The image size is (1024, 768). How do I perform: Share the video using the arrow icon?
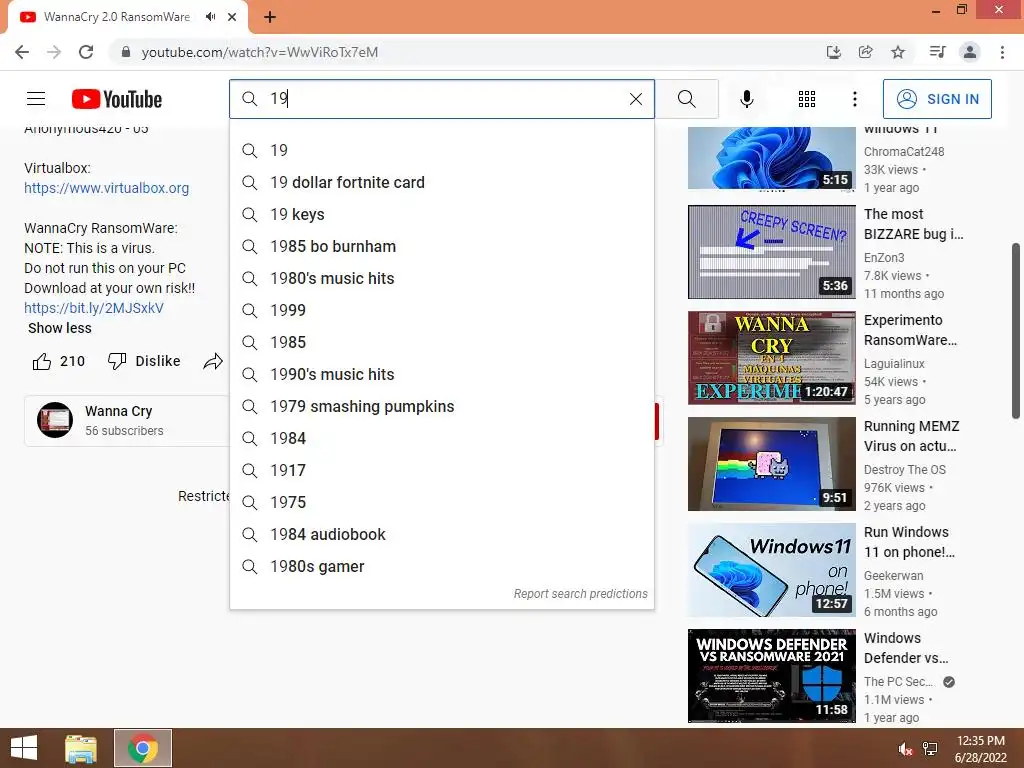[x=213, y=361]
